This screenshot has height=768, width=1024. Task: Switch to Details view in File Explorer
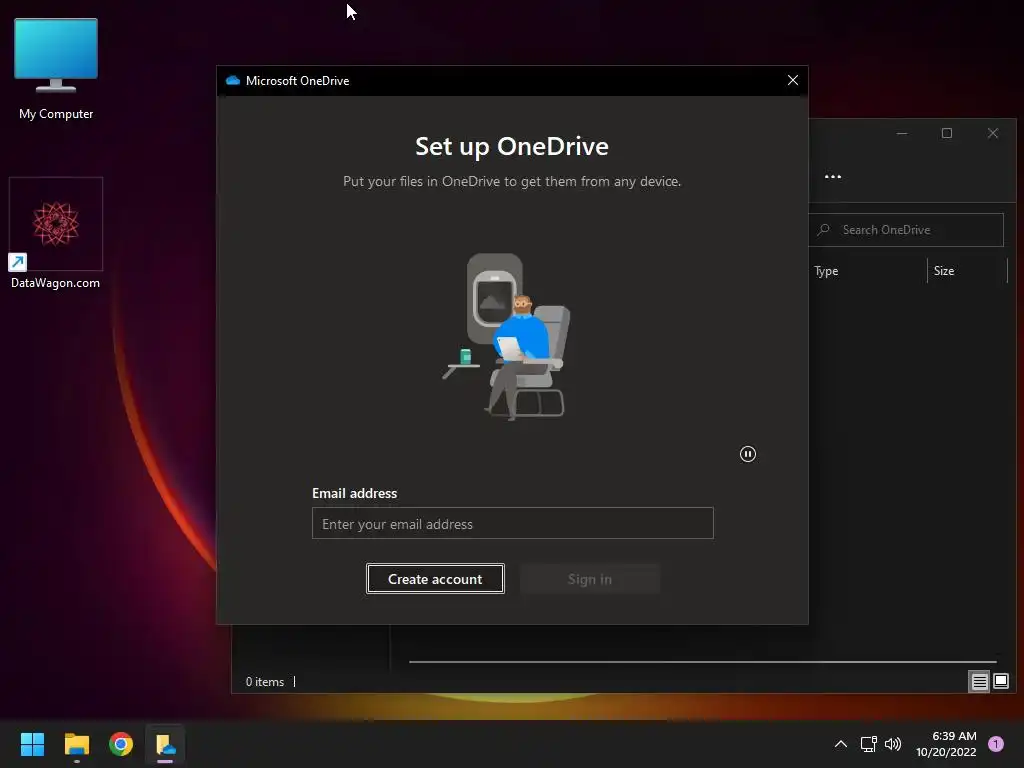(979, 681)
